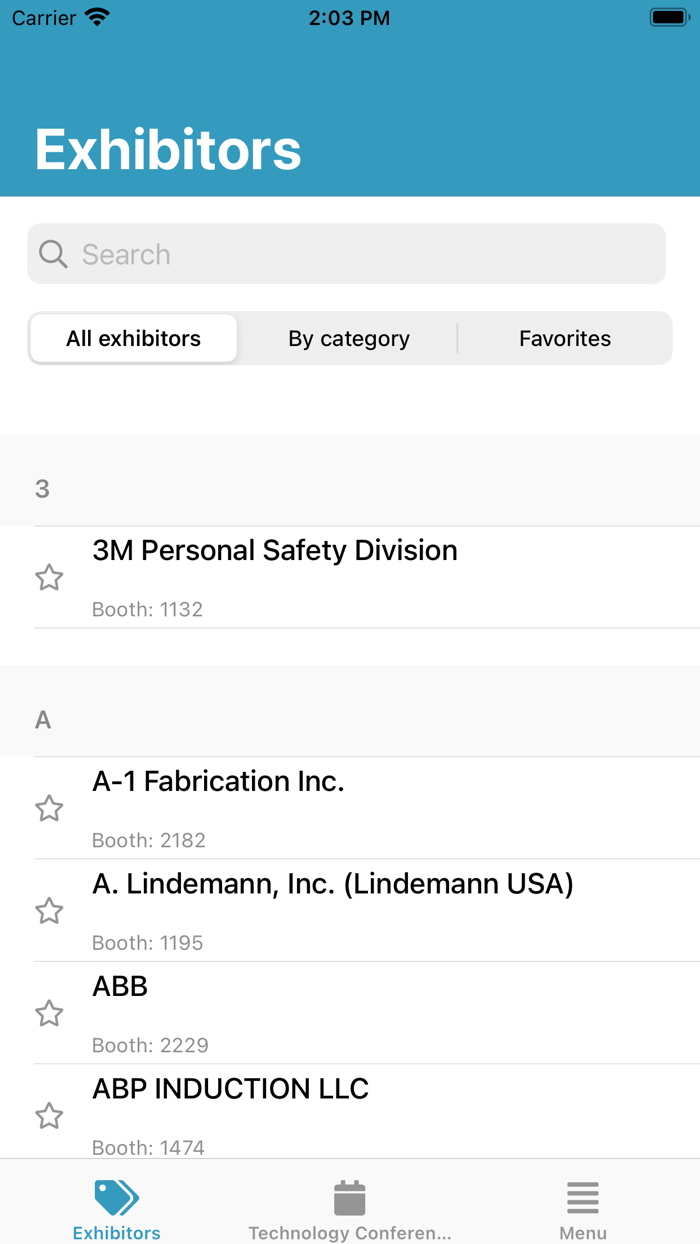The height and width of the screenshot is (1244, 700).
Task: Click into the Search field
Action: (x=360, y=254)
